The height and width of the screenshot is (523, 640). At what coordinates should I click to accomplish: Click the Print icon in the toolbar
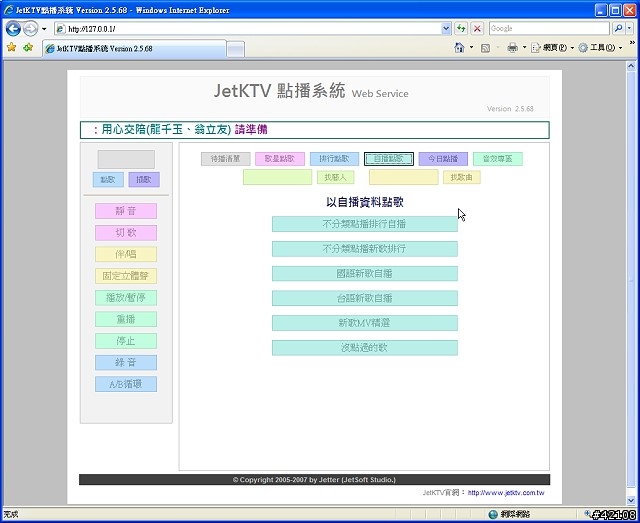click(512, 48)
